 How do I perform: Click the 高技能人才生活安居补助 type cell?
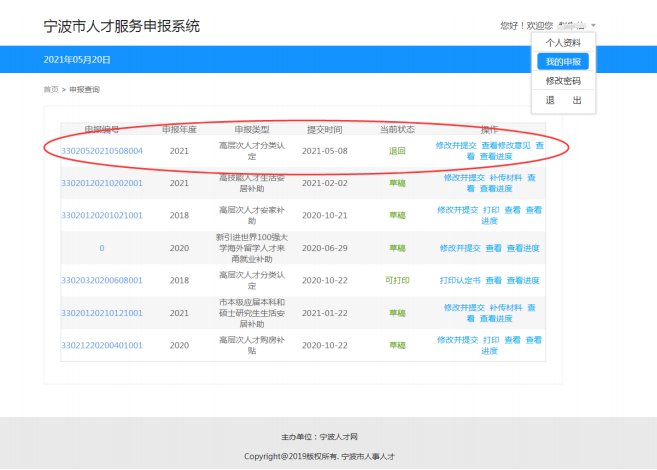[x=252, y=183]
